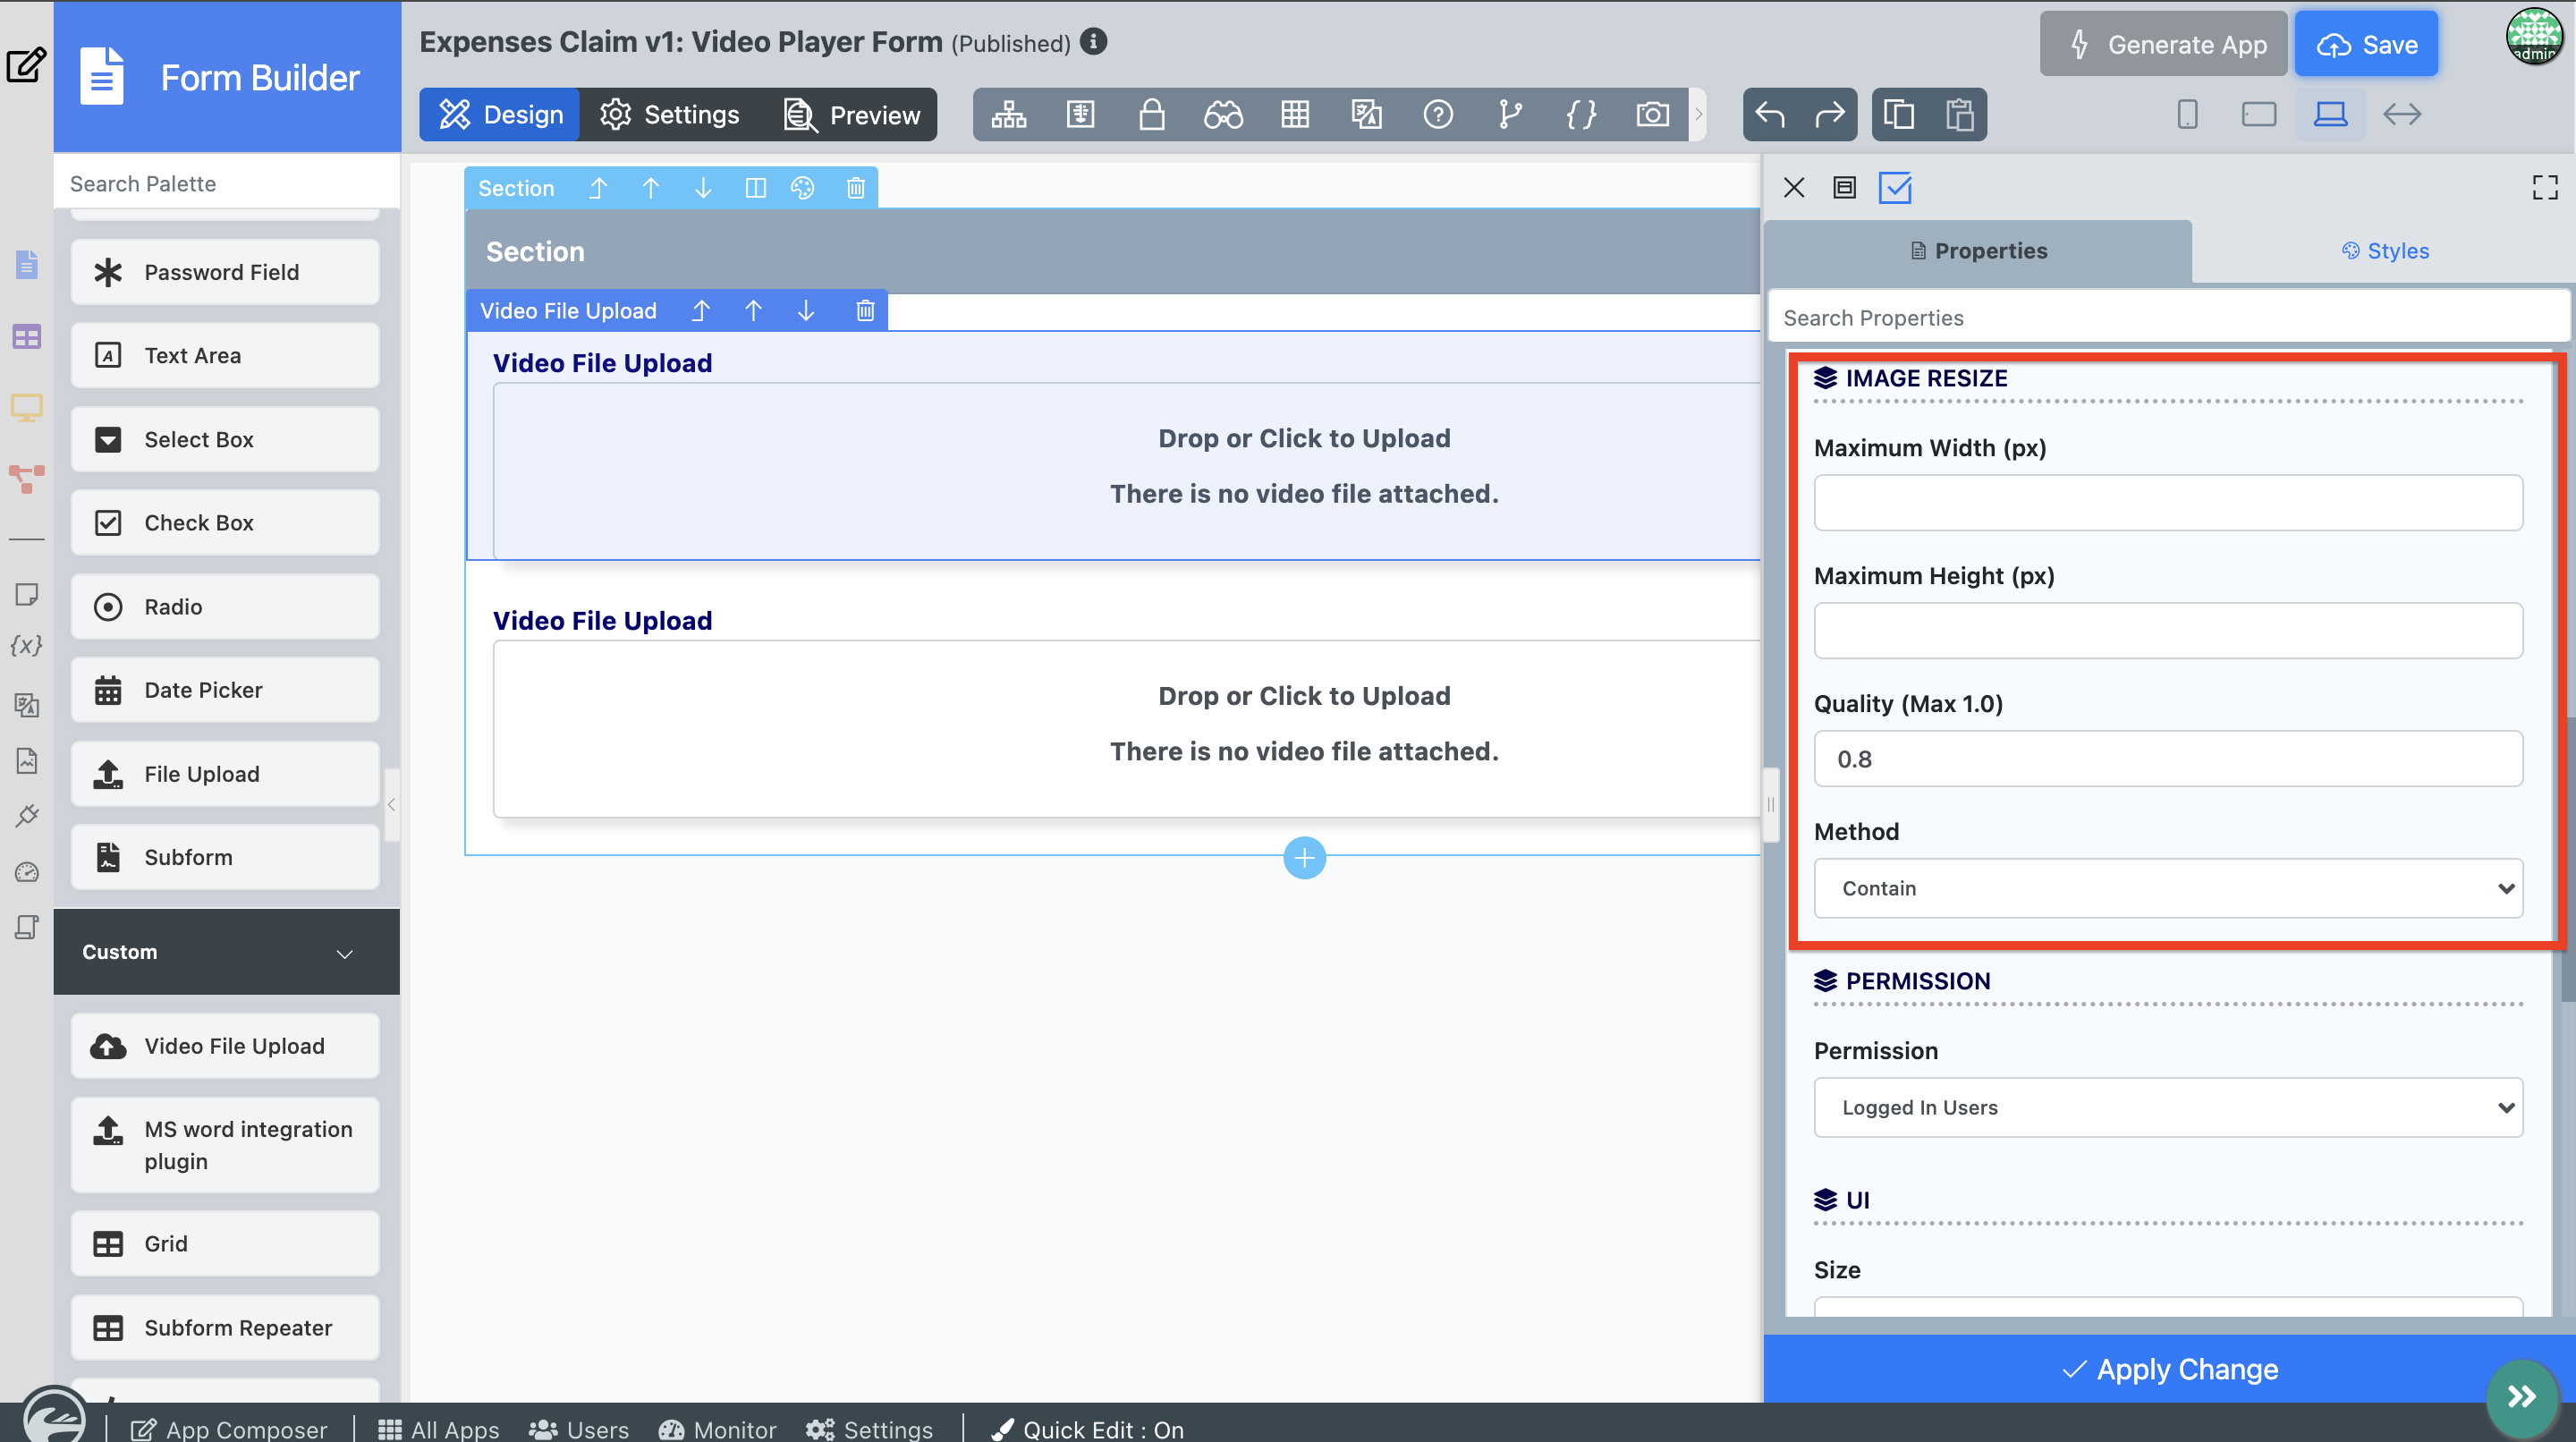
Task: Click the screenshot camera icon in toolbar
Action: point(1652,114)
